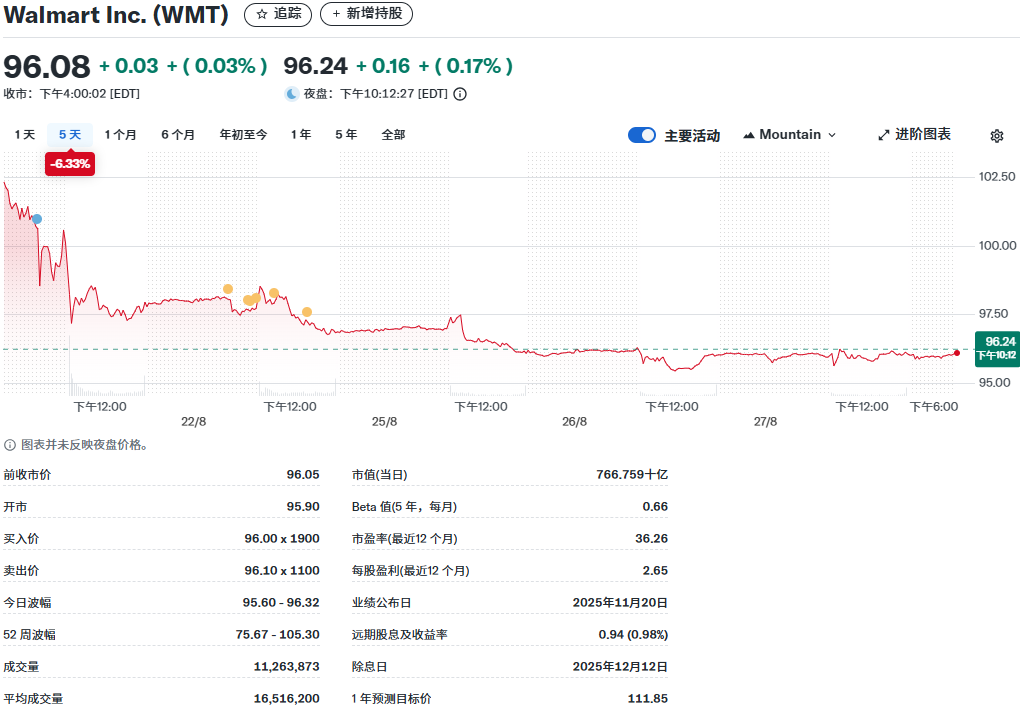1027x705 pixels.
Task: Click the 卖出价 value 96.10 x 1100
Action: (282, 571)
